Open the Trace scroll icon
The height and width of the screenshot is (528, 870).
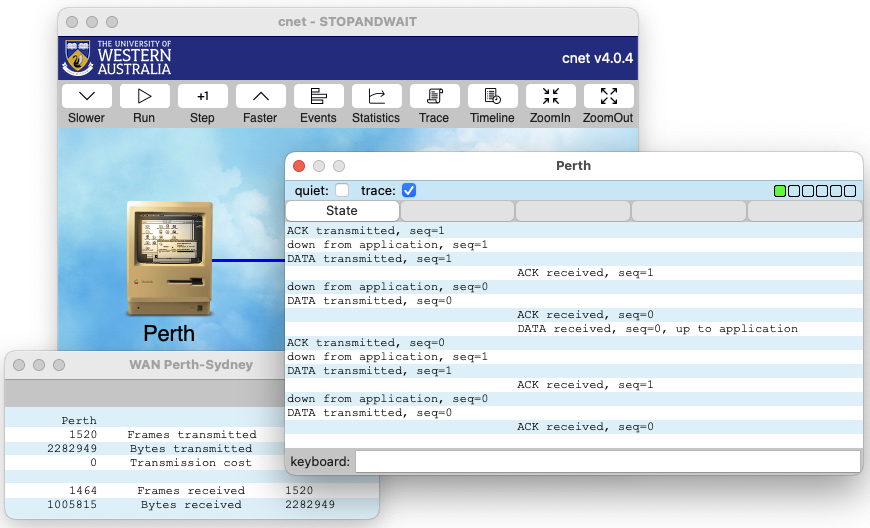(x=435, y=96)
